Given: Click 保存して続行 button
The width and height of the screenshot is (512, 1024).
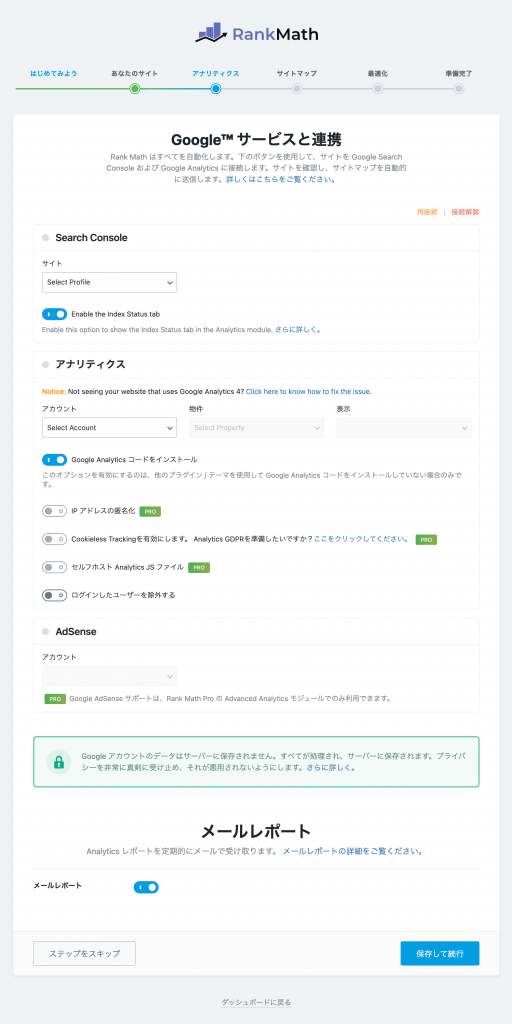Looking at the screenshot, I should [440, 953].
